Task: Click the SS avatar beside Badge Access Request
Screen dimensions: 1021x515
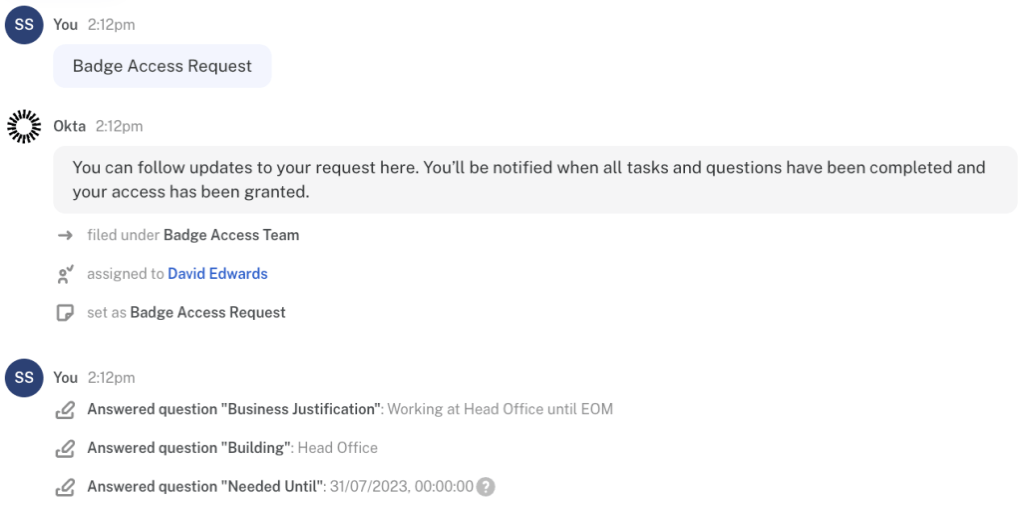Action: 24,25
